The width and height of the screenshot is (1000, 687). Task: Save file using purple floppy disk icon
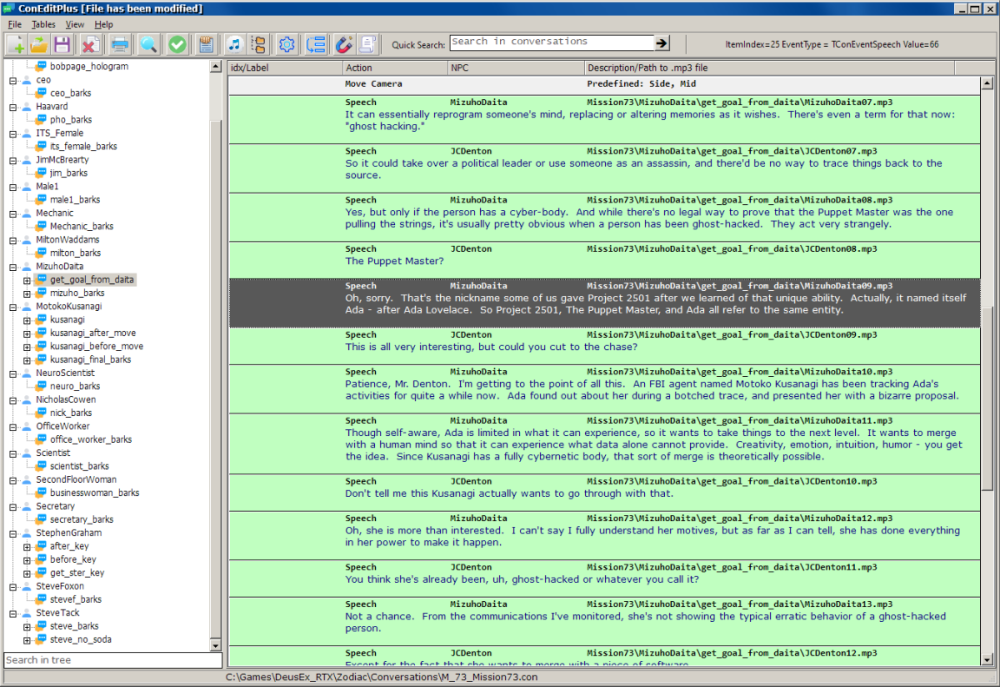(62, 44)
